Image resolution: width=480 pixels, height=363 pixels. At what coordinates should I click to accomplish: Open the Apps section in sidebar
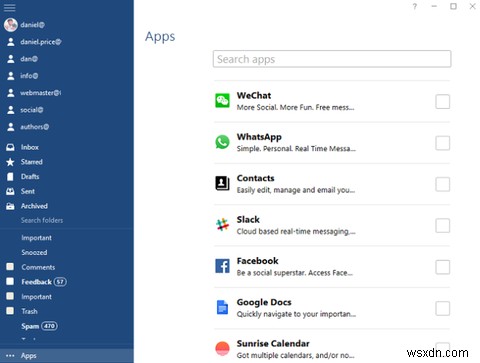pyautogui.click(x=67, y=356)
